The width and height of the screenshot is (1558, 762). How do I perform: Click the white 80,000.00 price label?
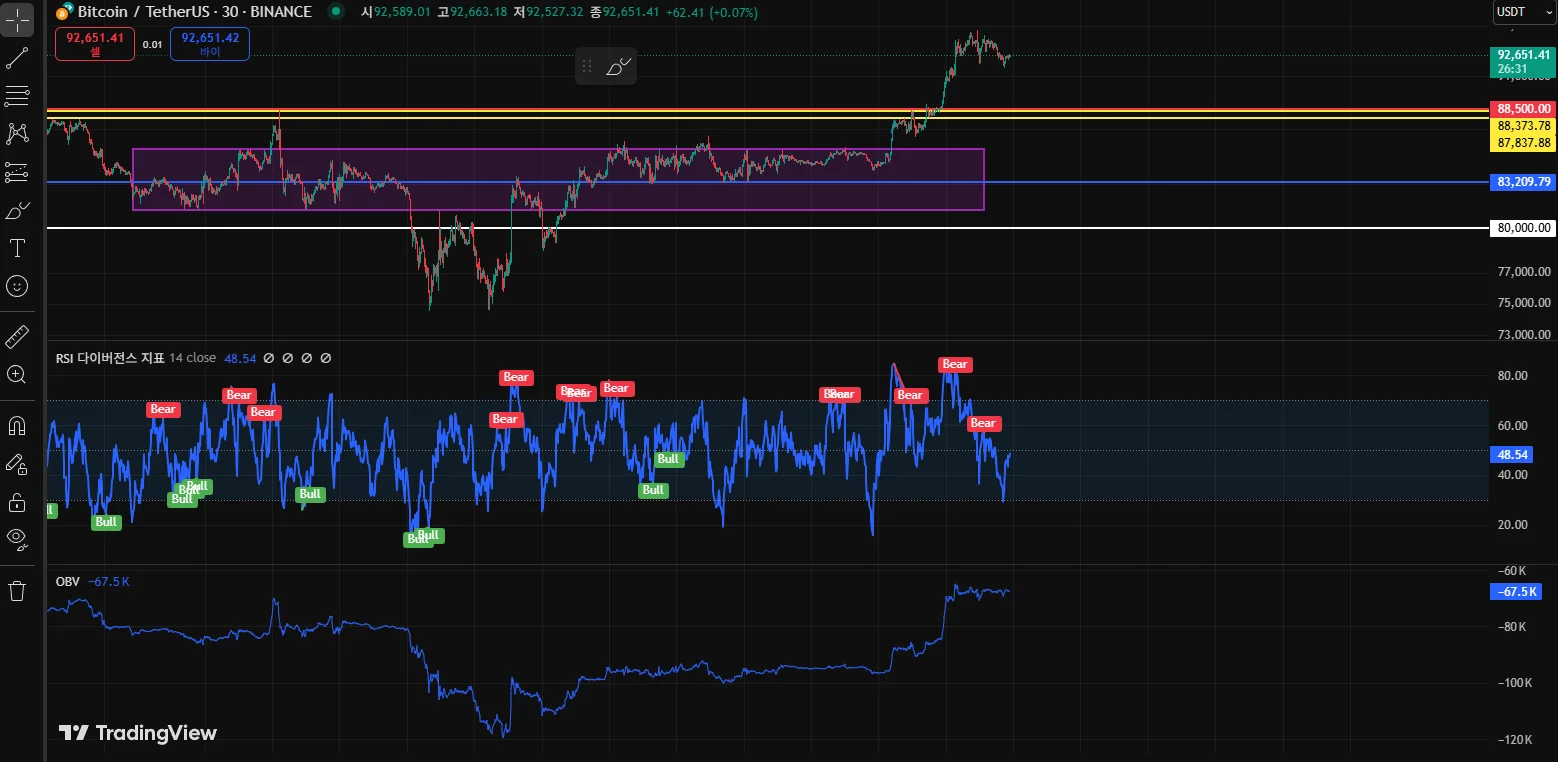click(x=1524, y=228)
